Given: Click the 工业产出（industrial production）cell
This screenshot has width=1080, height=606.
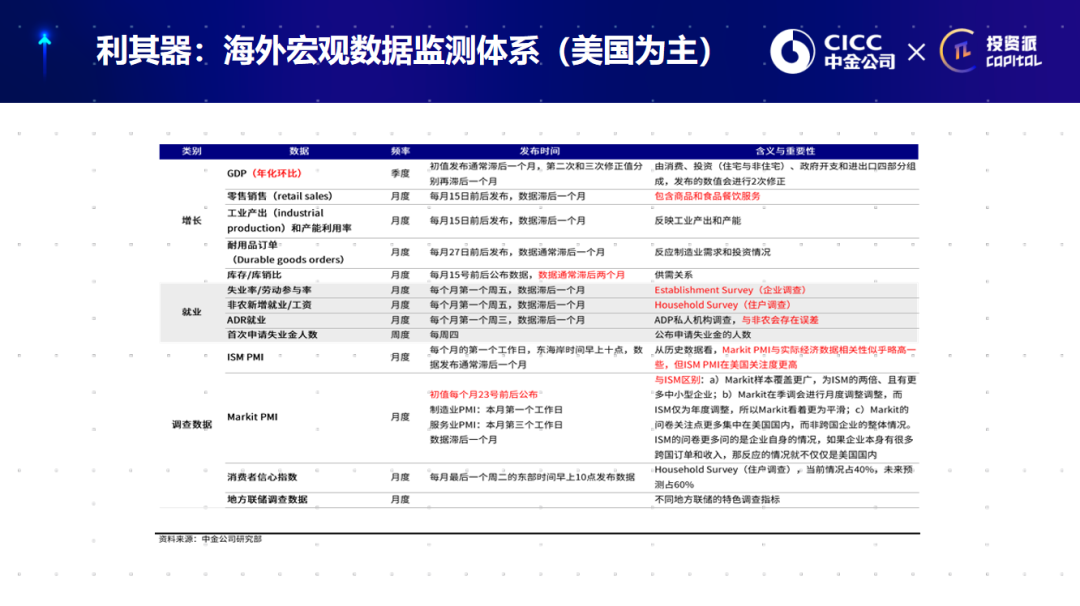Looking at the screenshot, I should pos(289,220).
